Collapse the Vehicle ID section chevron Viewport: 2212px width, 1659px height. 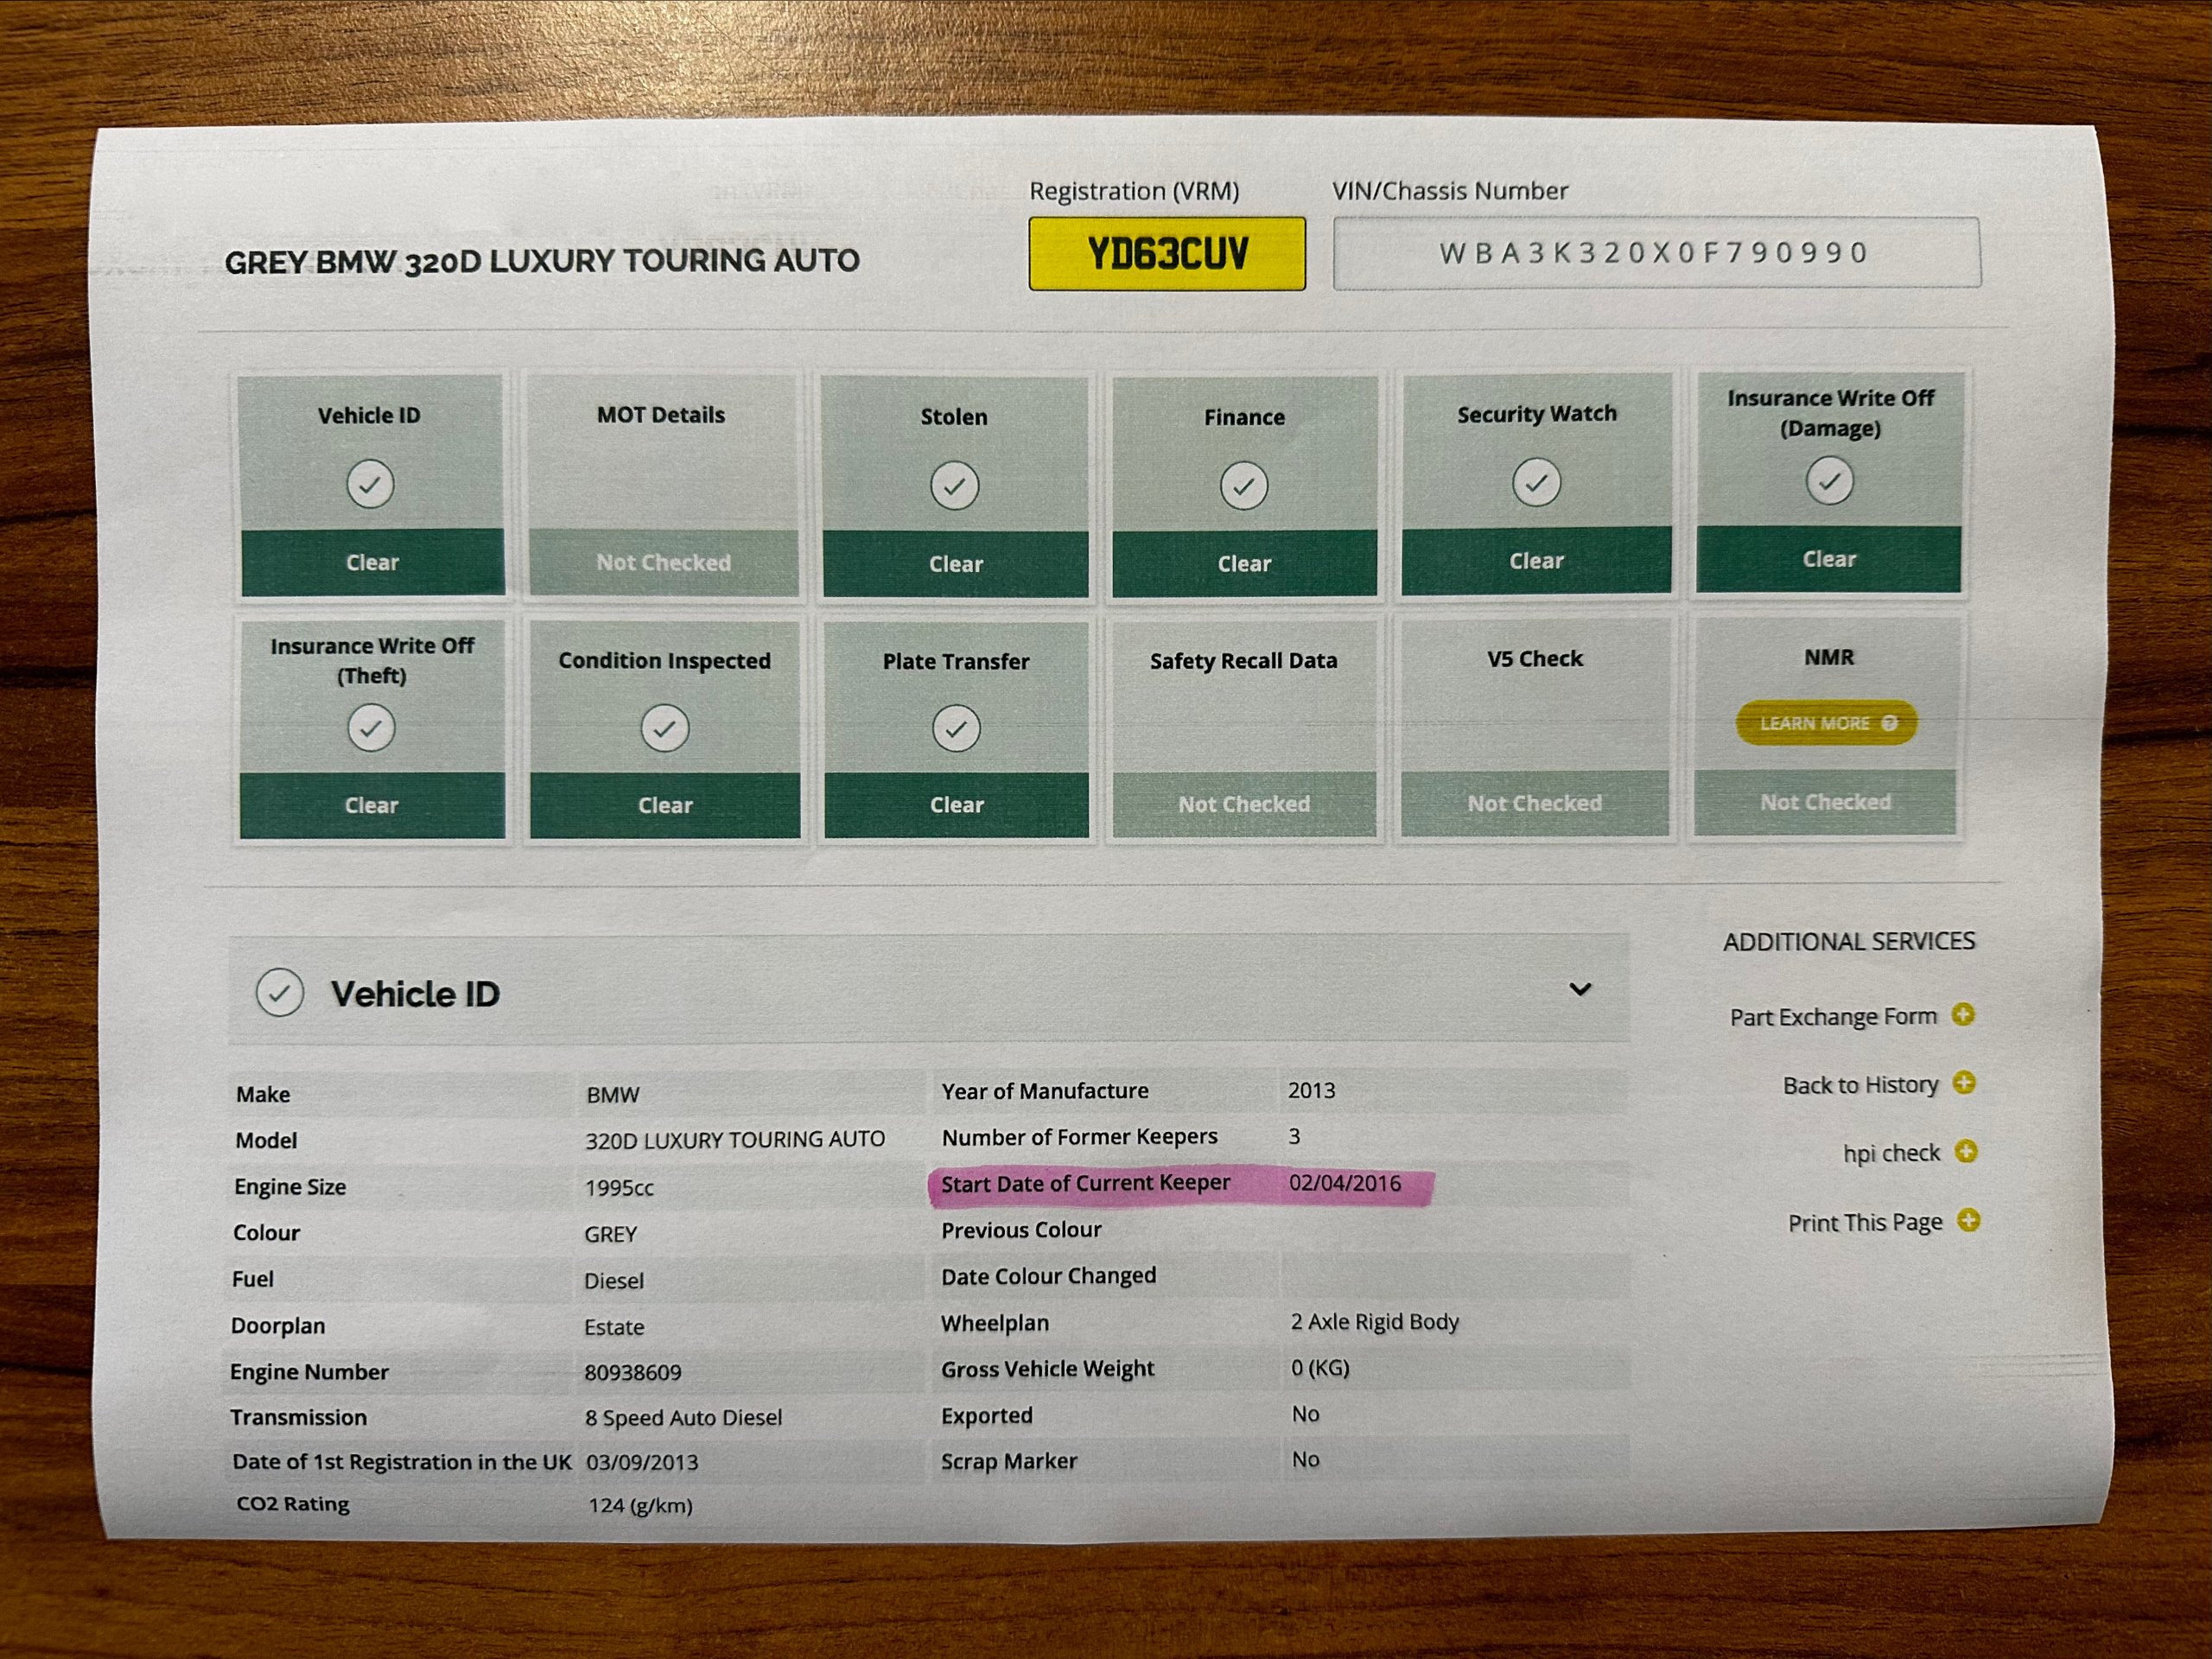[1580, 989]
